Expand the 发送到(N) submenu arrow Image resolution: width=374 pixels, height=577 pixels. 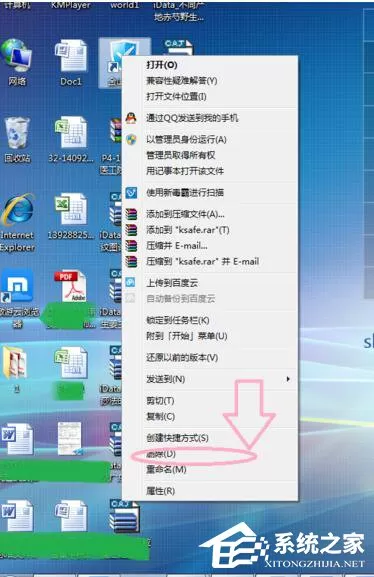(x=288, y=379)
